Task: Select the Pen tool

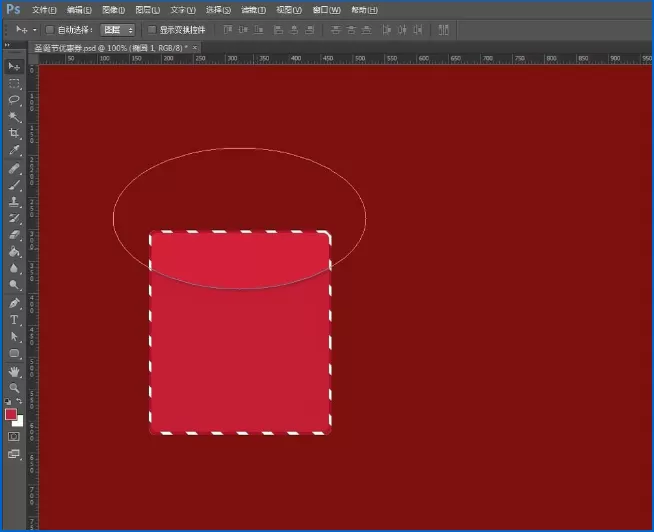Action: pyautogui.click(x=14, y=303)
